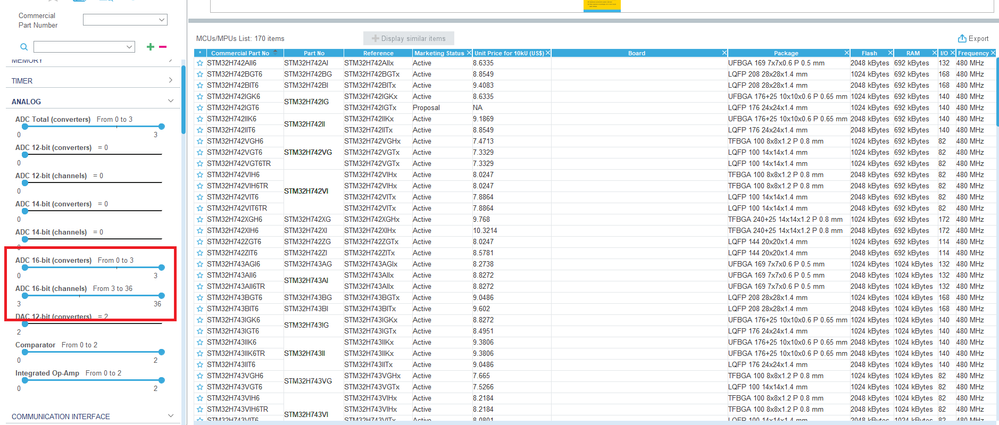The image size is (999, 425).
Task: Collapse the ANALOG filter section
Action: tap(170, 101)
